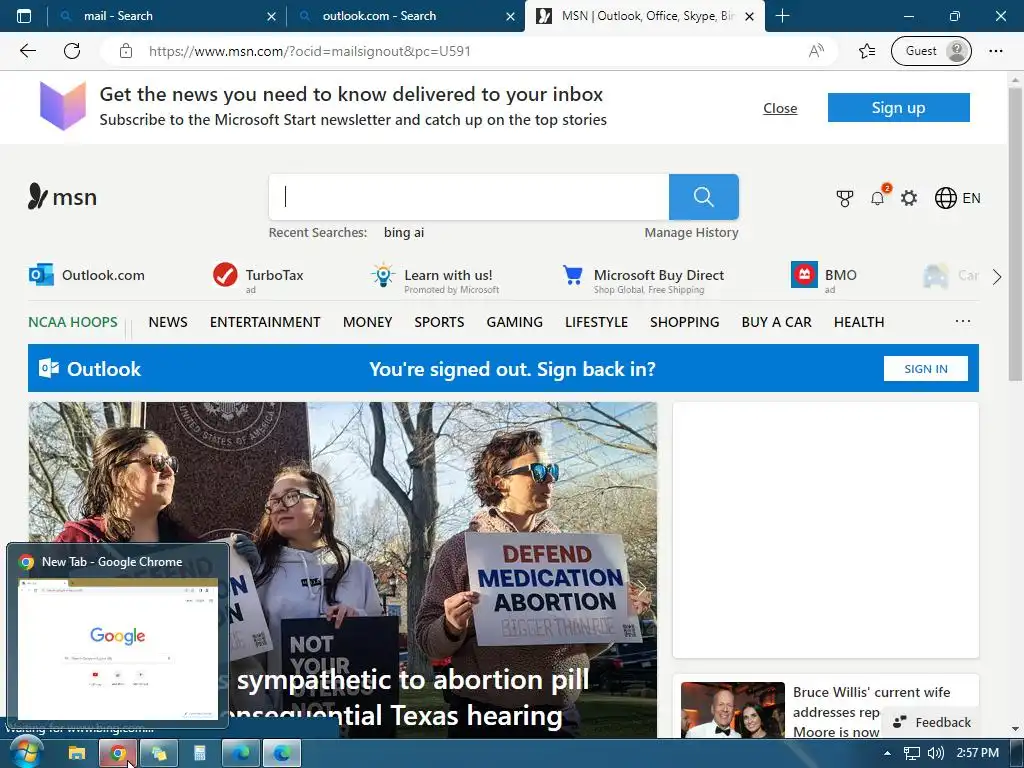Open network tray icon

point(912,754)
